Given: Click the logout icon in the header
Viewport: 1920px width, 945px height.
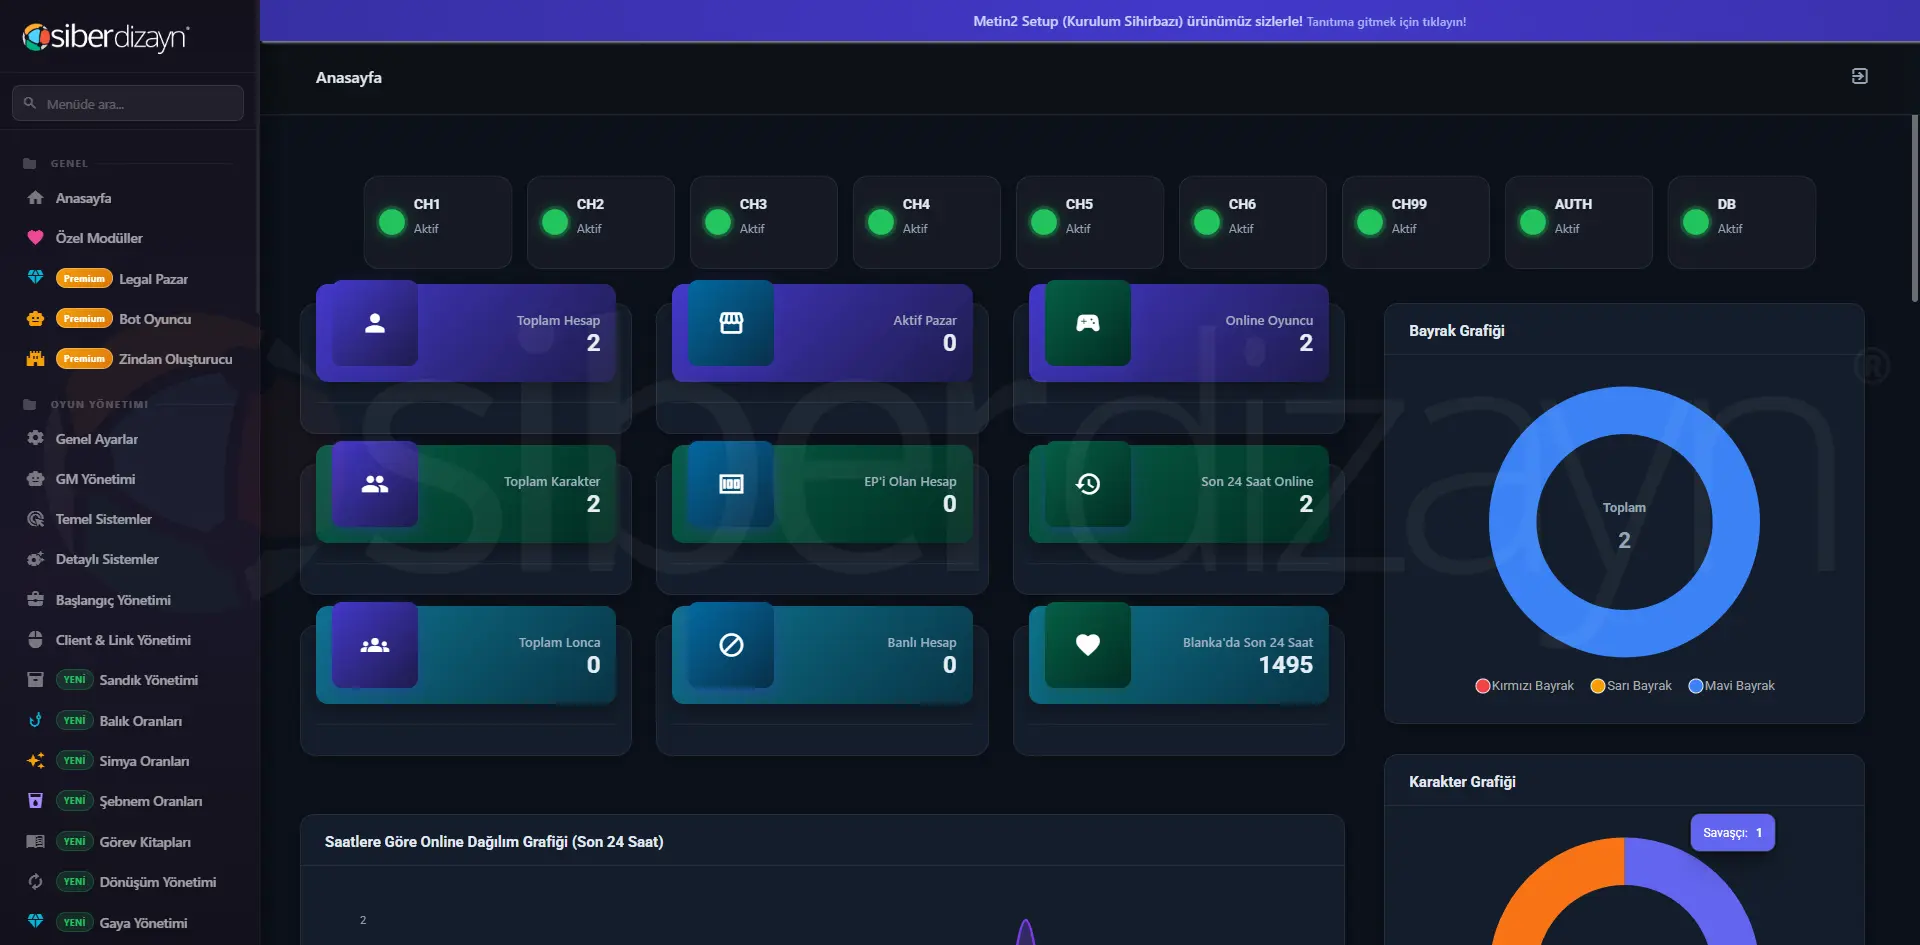Looking at the screenshot, I should coord(1859,76).
